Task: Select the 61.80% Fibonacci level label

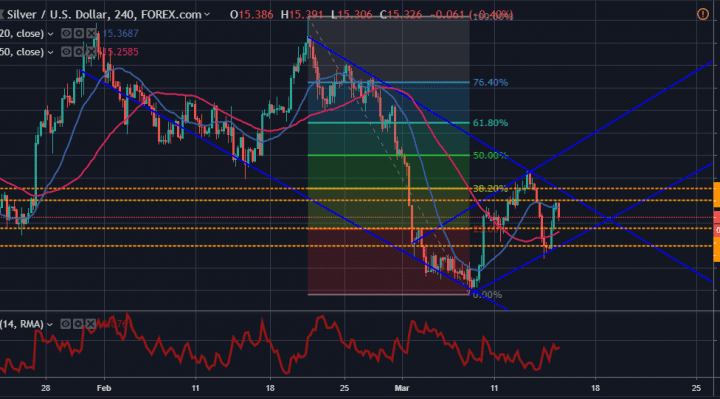Action: 490,123
